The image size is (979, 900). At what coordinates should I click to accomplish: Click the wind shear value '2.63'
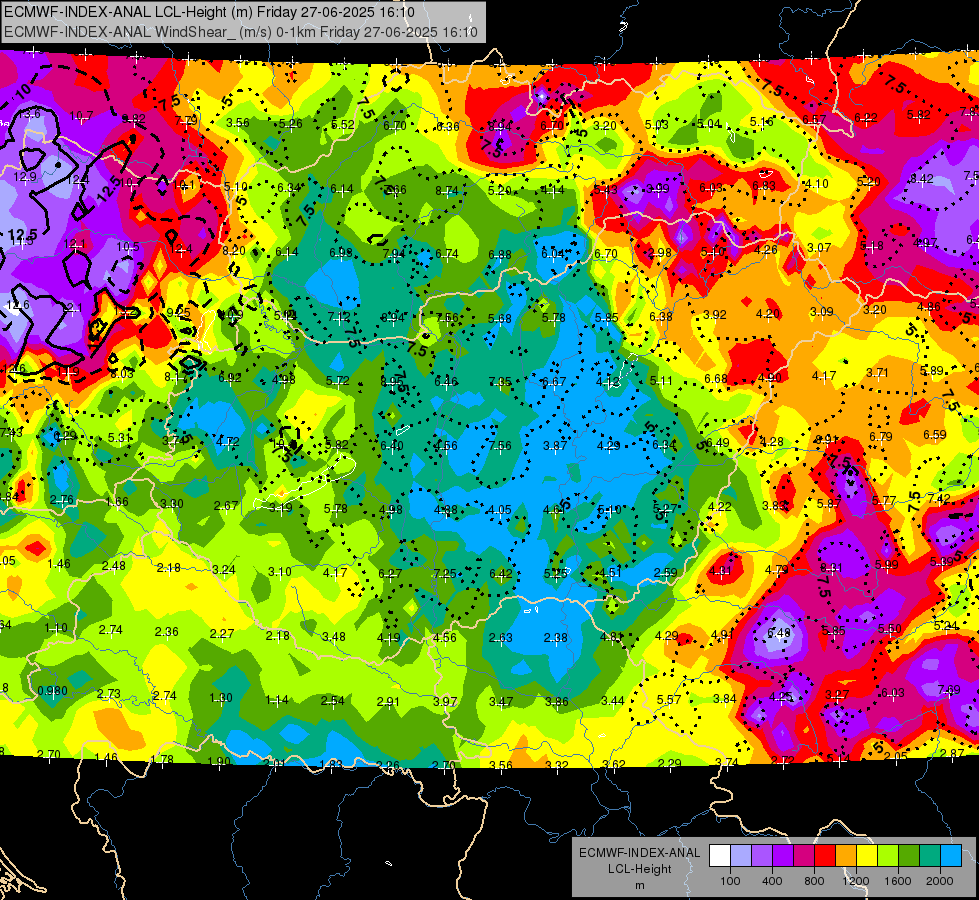tap(501, 638)
